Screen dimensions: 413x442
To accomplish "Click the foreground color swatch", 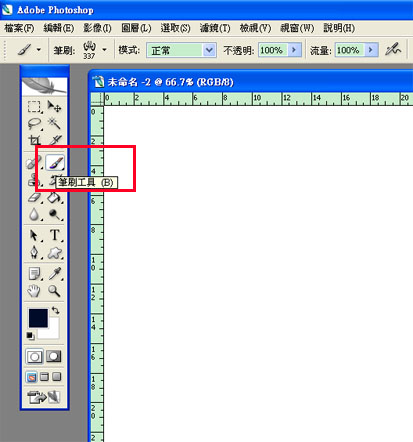I will (38, 318).
